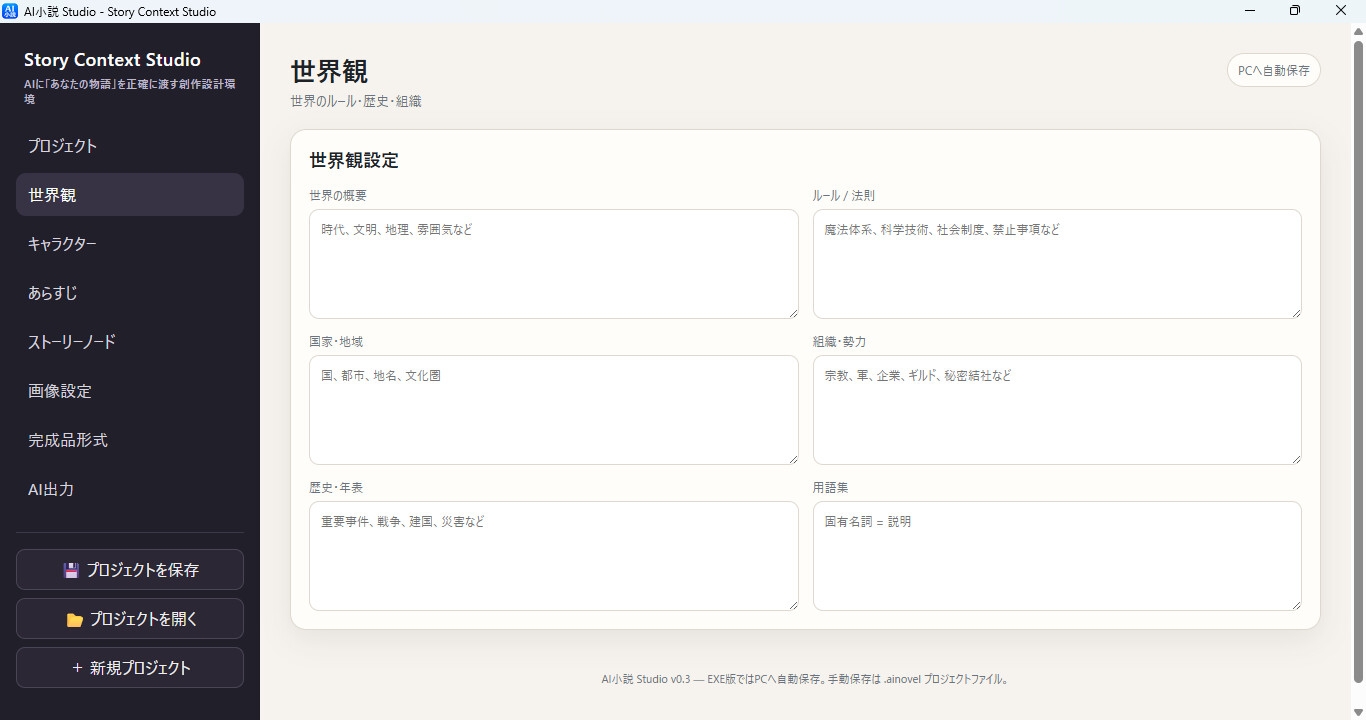Click the プロジェクトを開く button
The width and height of the screenshot is (1366, 720).
pos(130,619)
